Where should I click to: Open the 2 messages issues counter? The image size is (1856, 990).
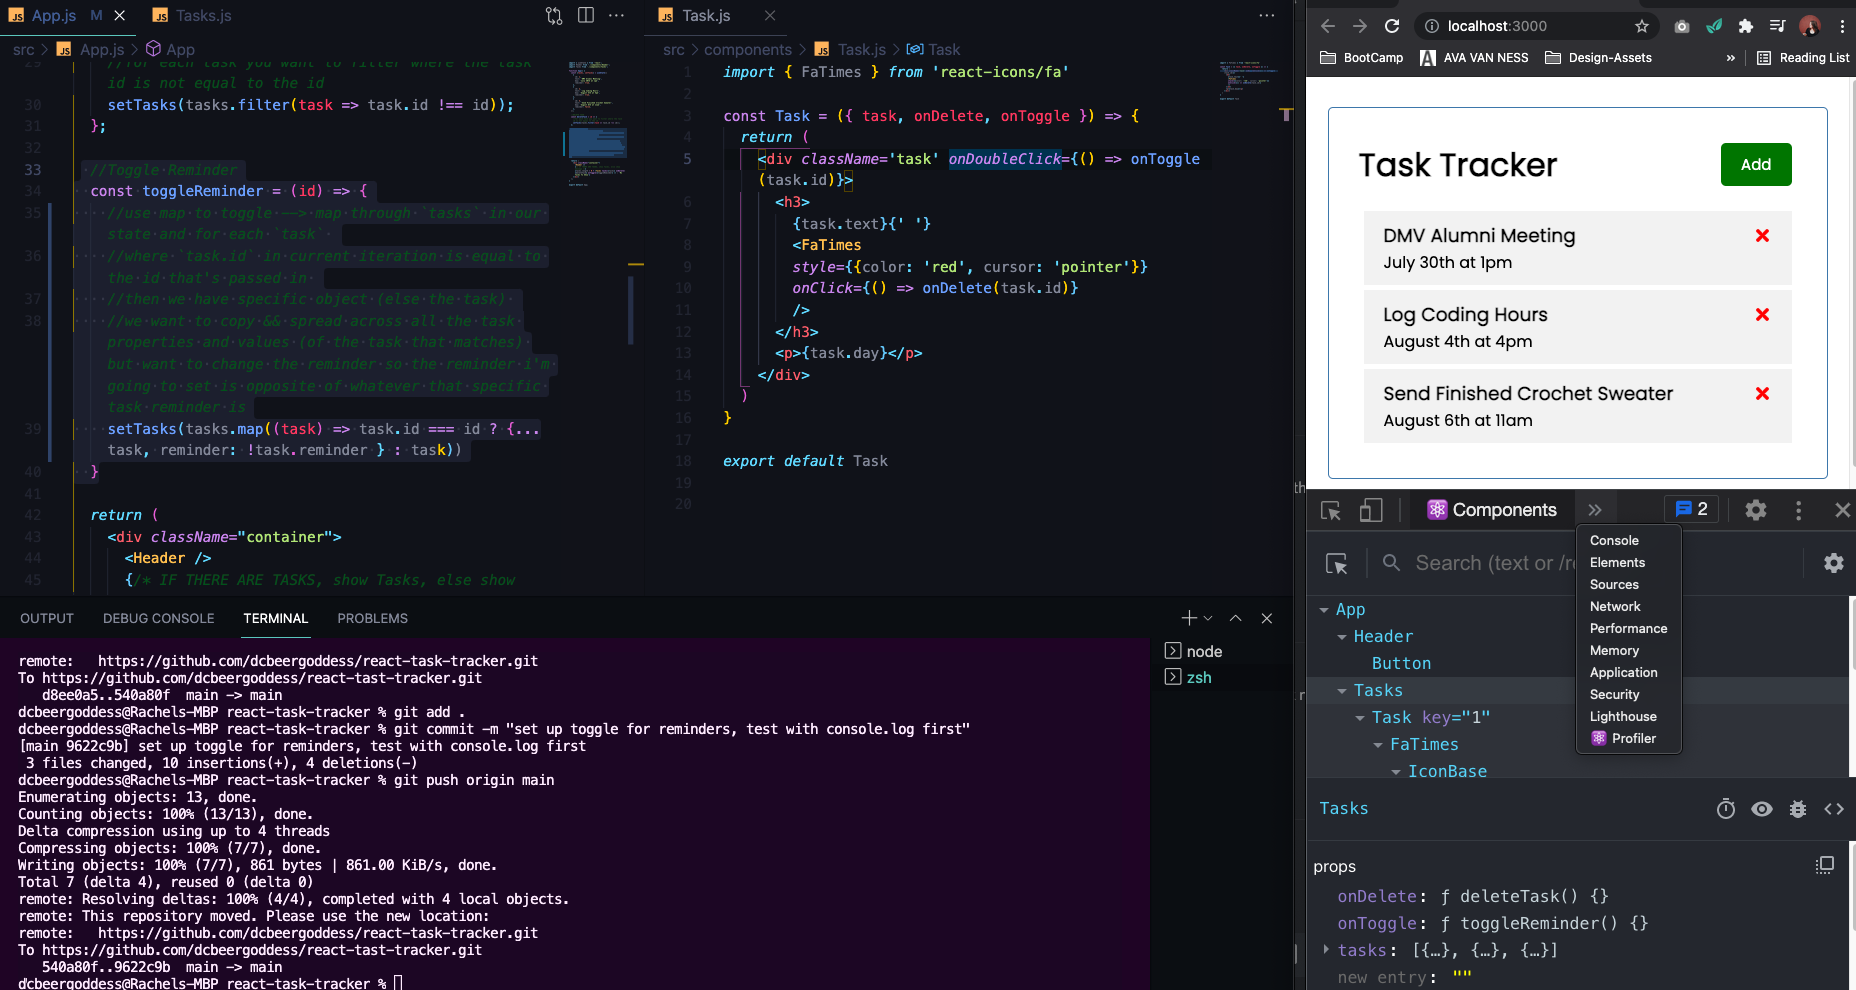(x=1692, y=509)
